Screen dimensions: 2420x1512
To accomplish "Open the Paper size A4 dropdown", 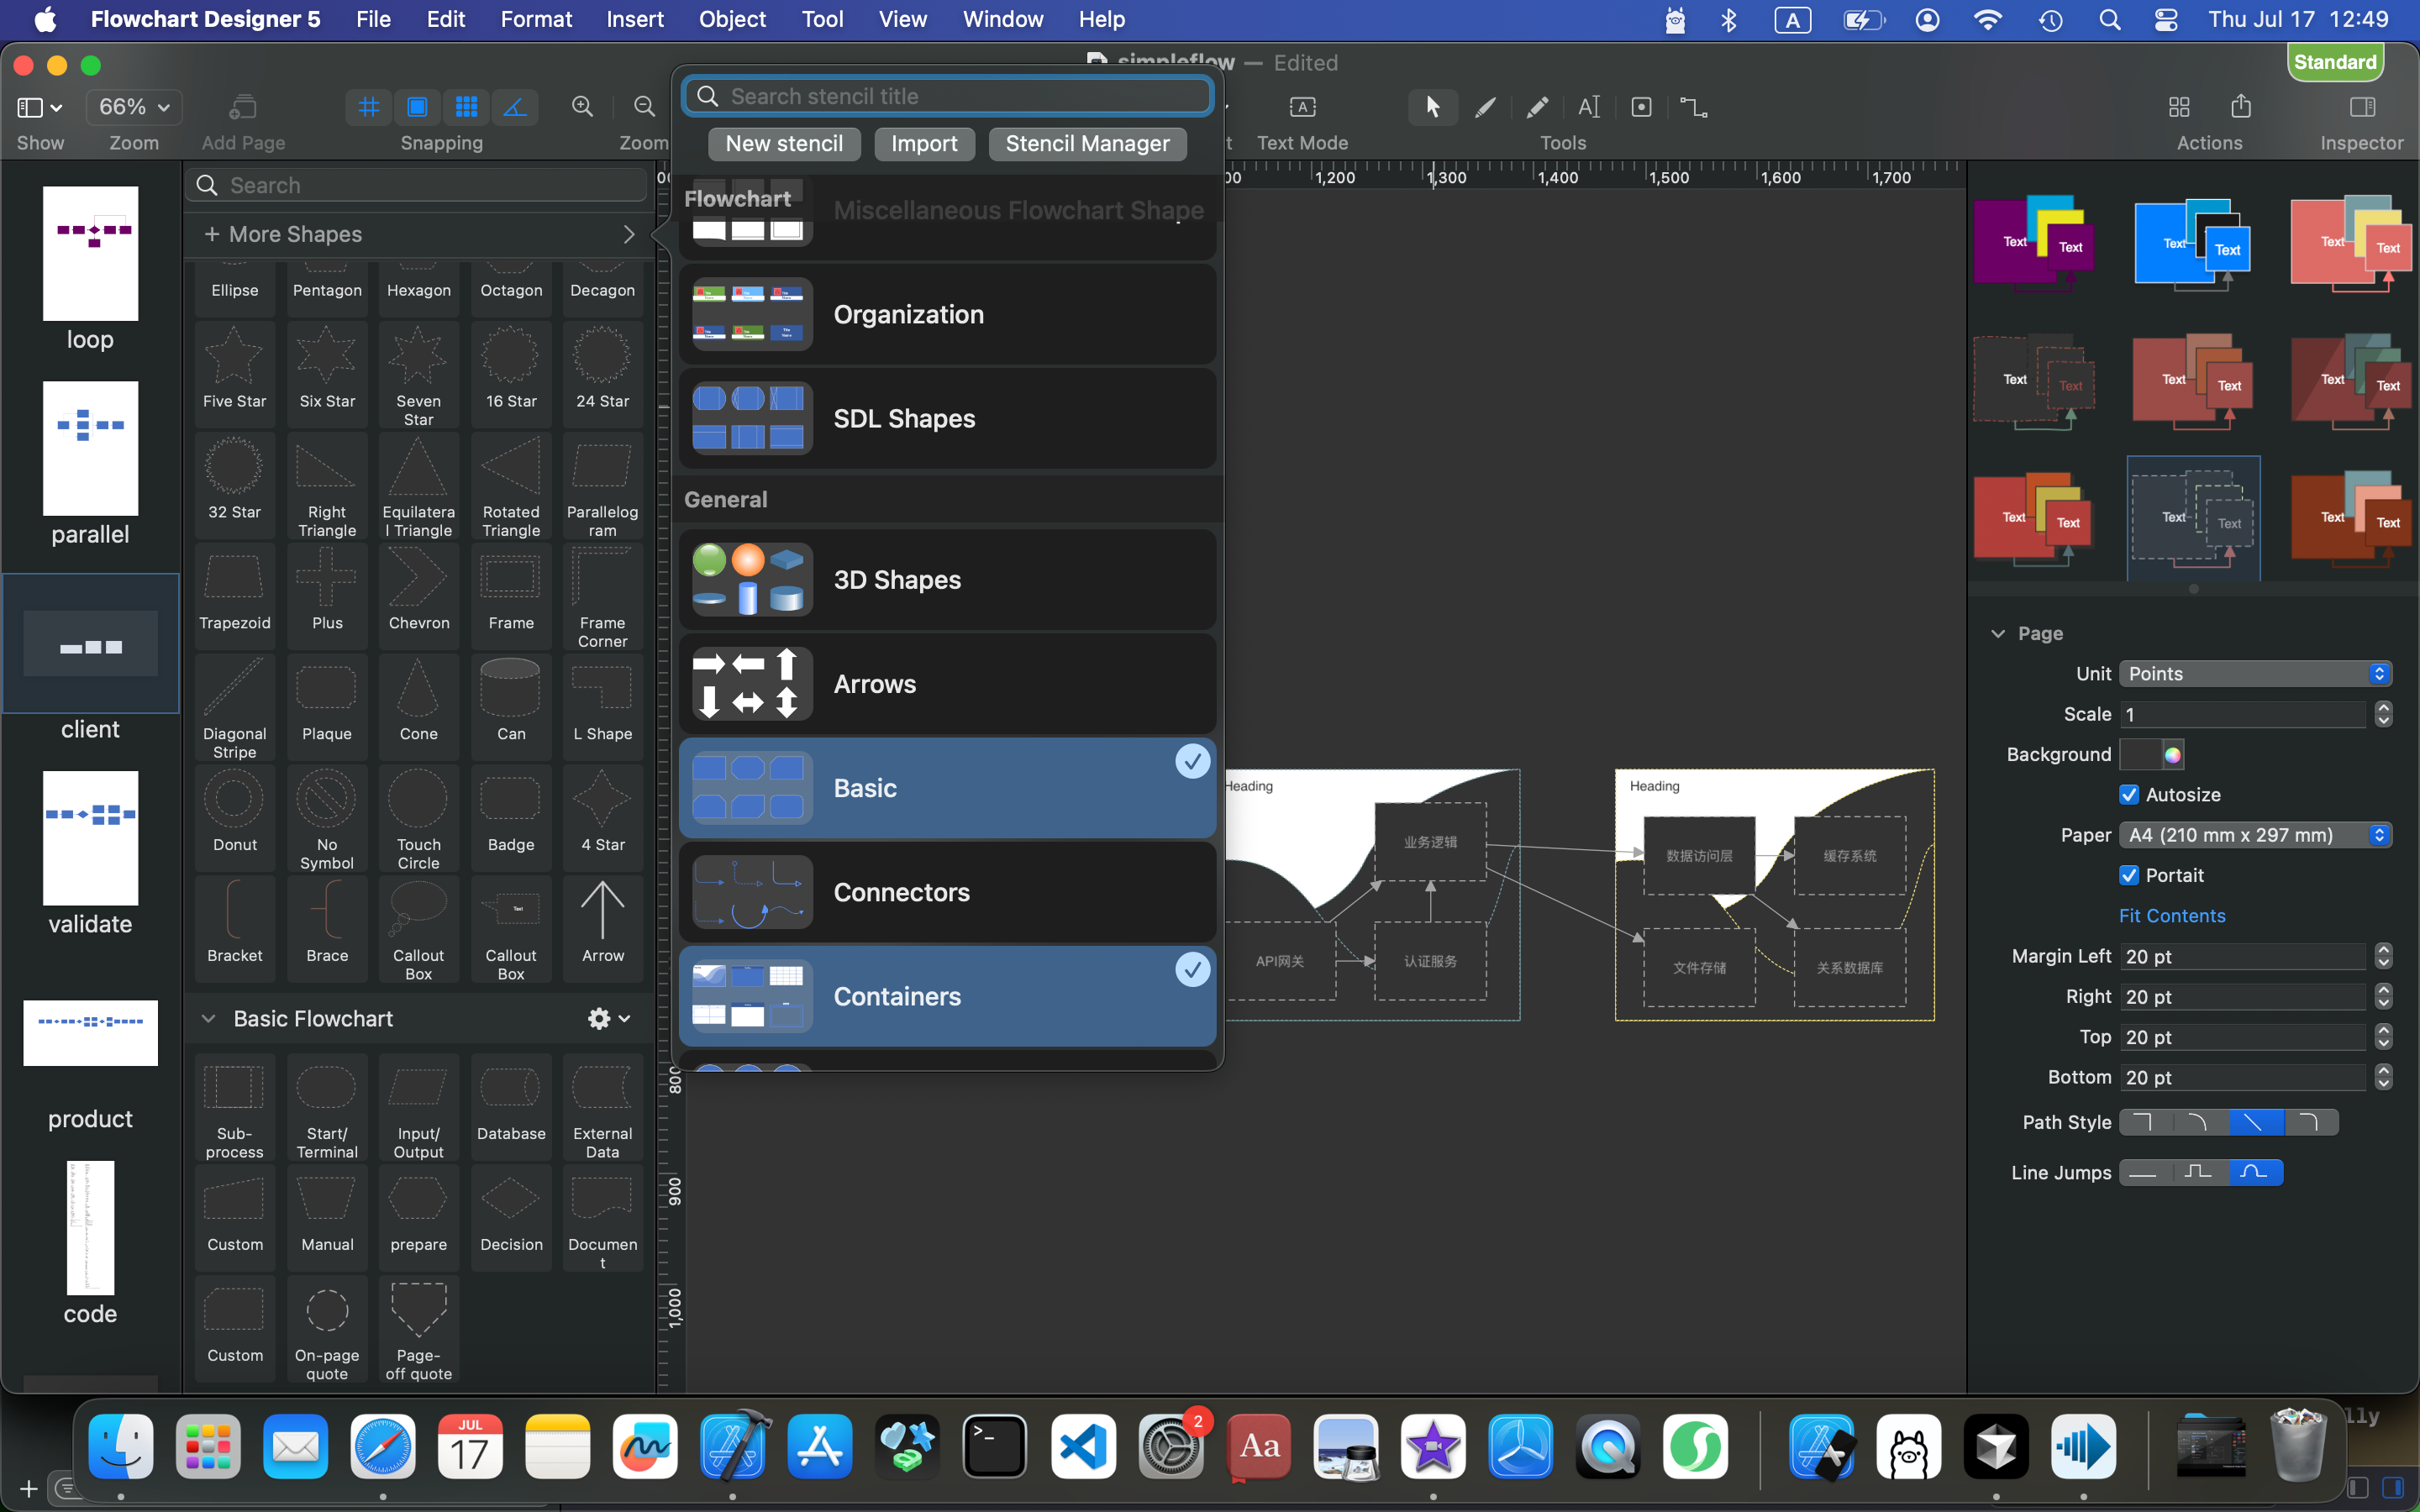I will pos(2255,835).
